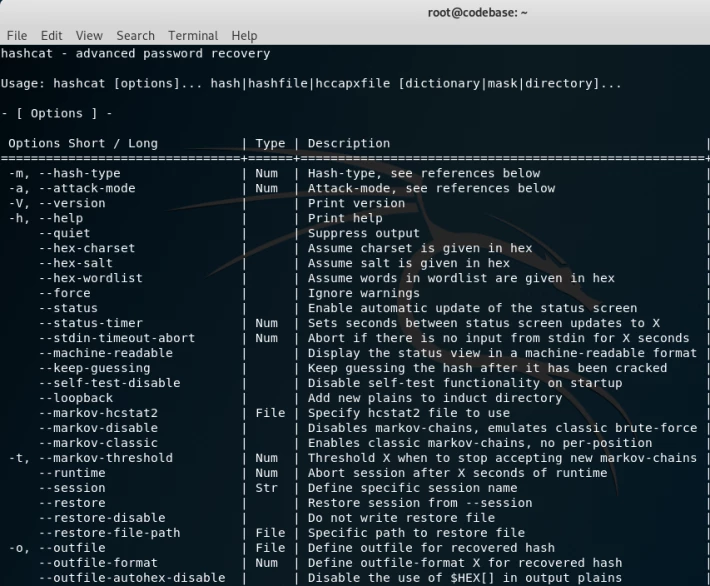The image size is (710, 586).
Task: Click the '--hex-wordlist' option
Action: 91,278
